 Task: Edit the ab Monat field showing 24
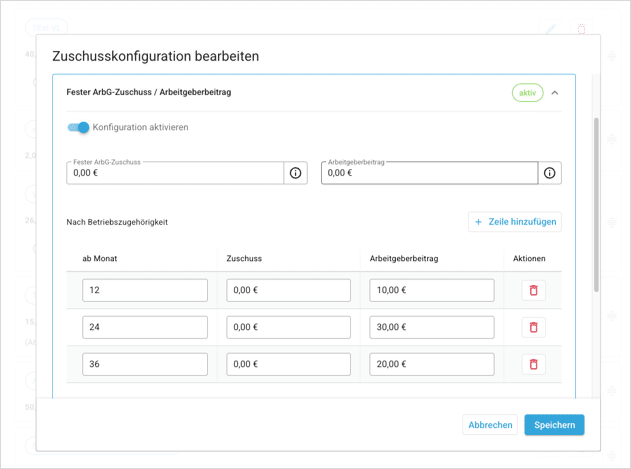click(x=145, y=327)
